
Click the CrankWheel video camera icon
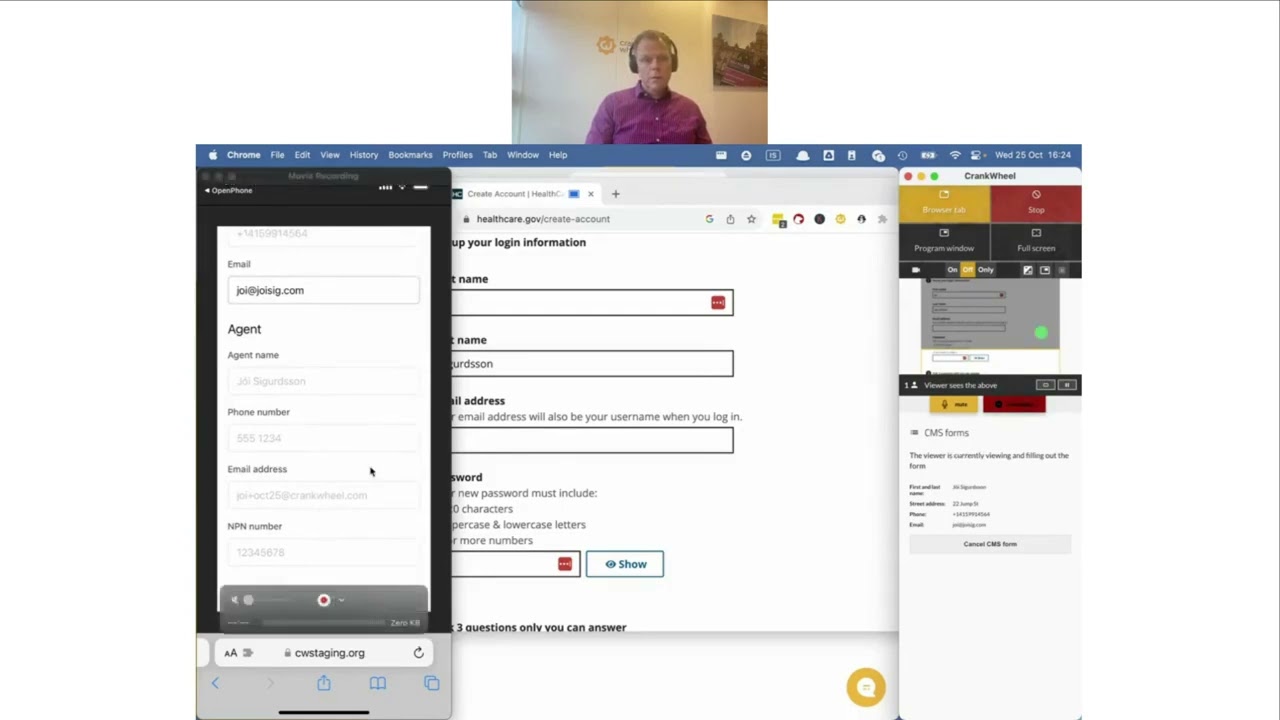point(916,270)
